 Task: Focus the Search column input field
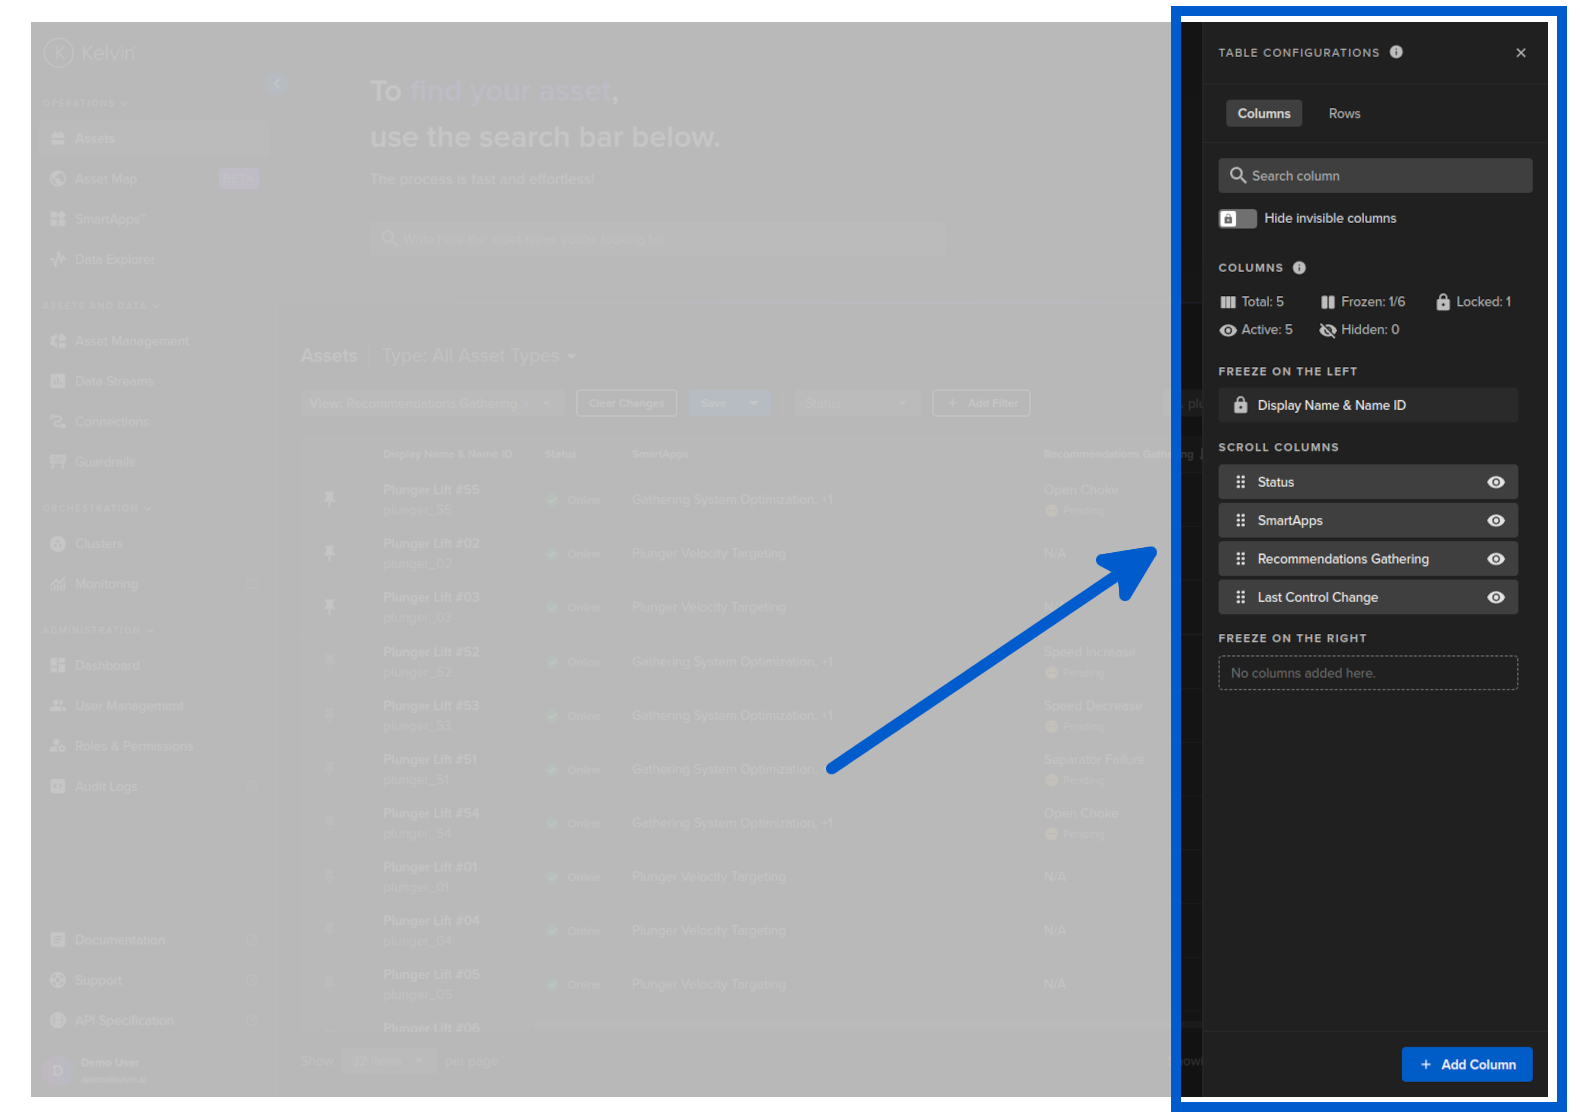(x=1385, y=176)
